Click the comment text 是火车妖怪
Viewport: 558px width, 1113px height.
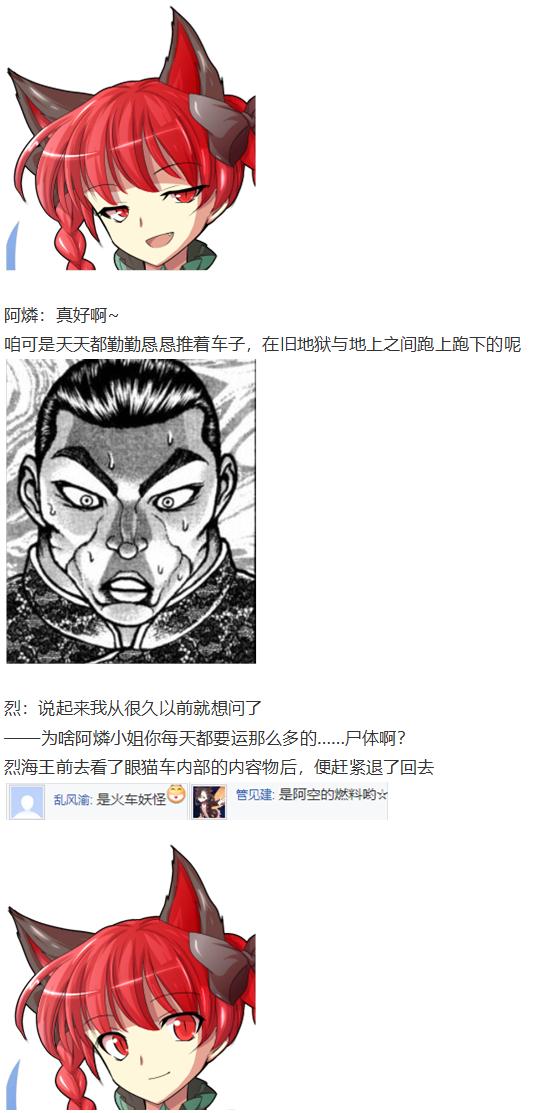[x=131, y=798]
